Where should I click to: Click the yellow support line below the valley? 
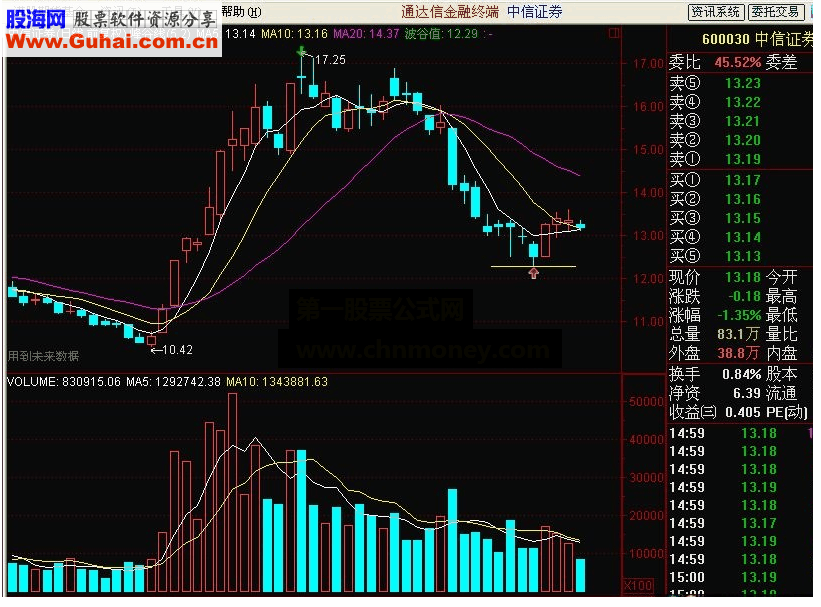click(534, 267)
